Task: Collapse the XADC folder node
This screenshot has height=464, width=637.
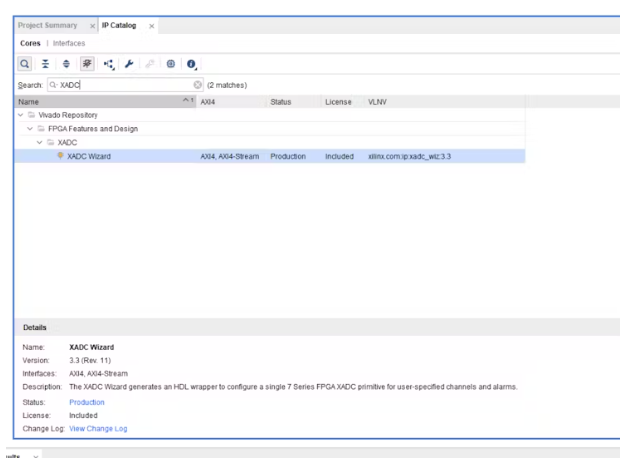Action: tap(40, 142)
